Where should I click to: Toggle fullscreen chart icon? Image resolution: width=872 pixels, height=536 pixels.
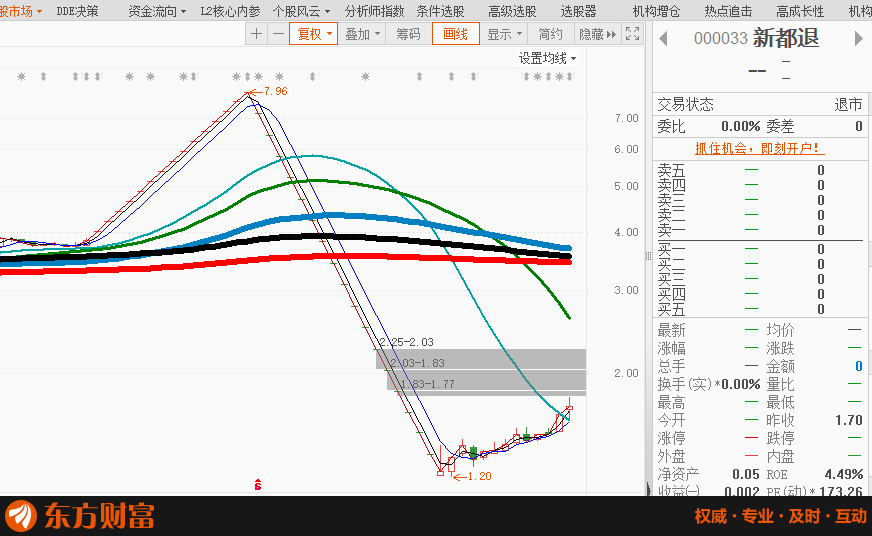click(632, 34)
